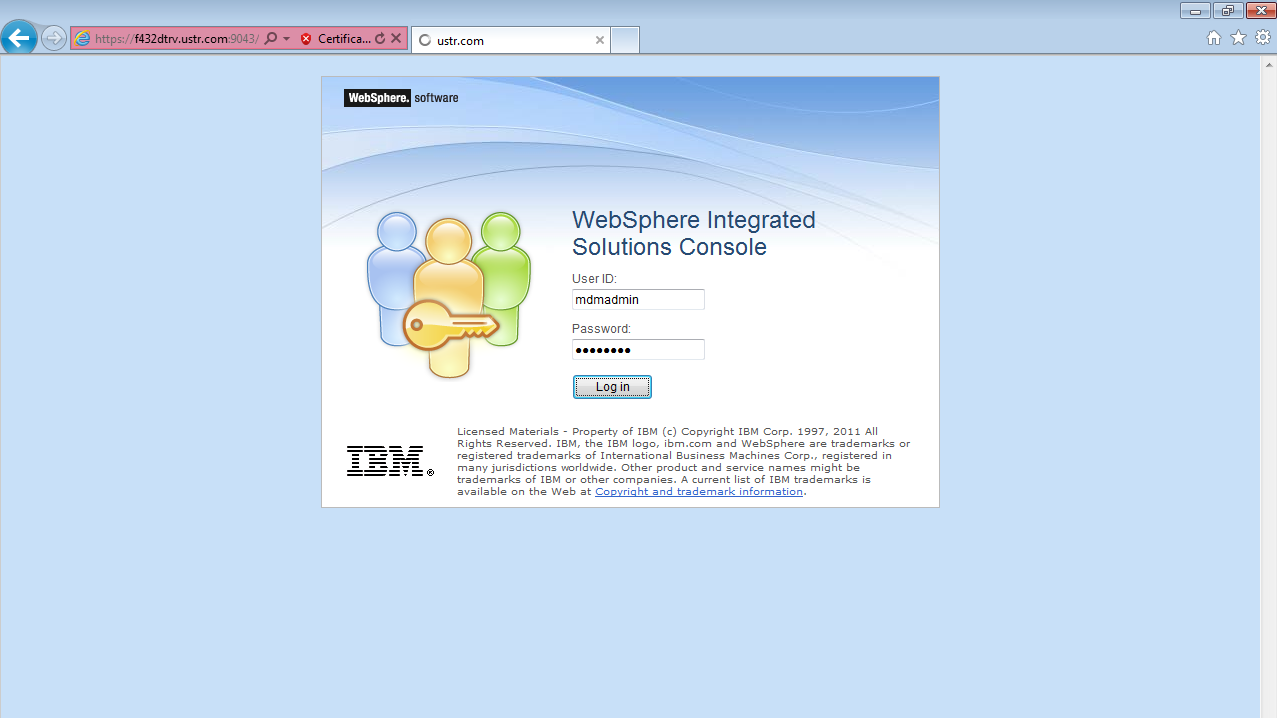
Task: Select the ustr.com tab
Action: (510, 40)
